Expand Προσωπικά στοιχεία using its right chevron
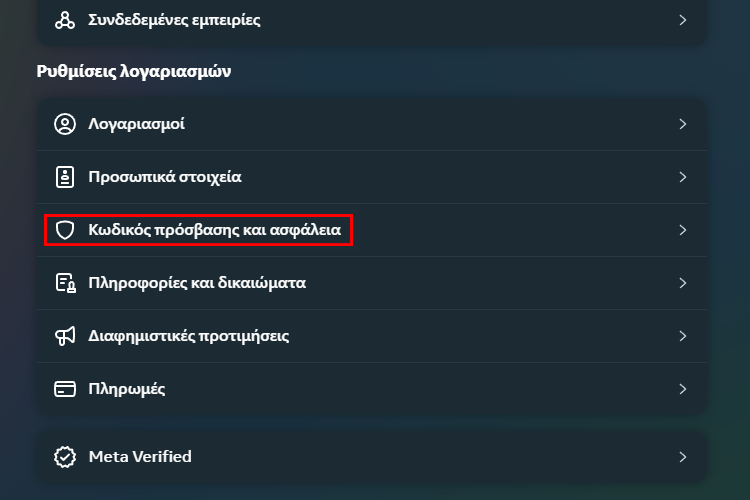The image size is (750, 500). (683, 177)
